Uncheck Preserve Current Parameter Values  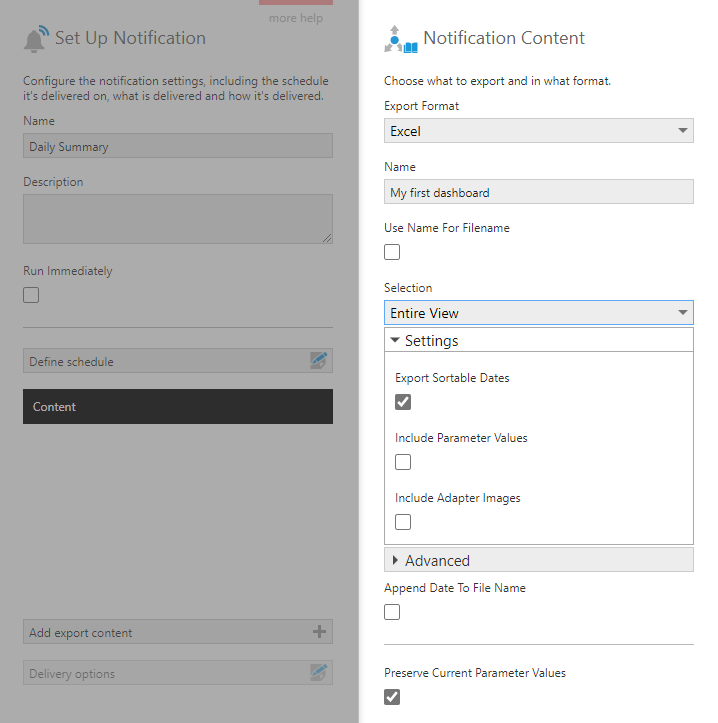tap(392, 696)
